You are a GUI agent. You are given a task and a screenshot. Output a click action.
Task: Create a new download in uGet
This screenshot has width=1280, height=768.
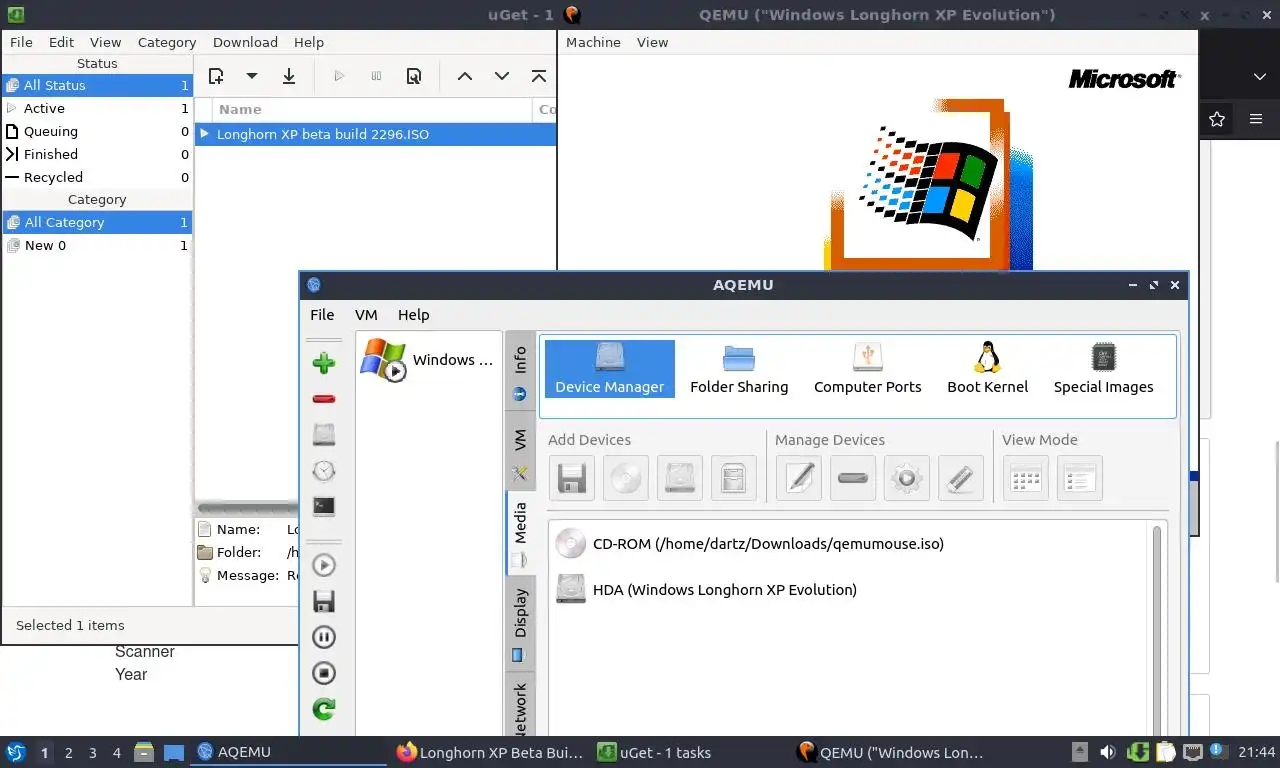coord(216,76)
